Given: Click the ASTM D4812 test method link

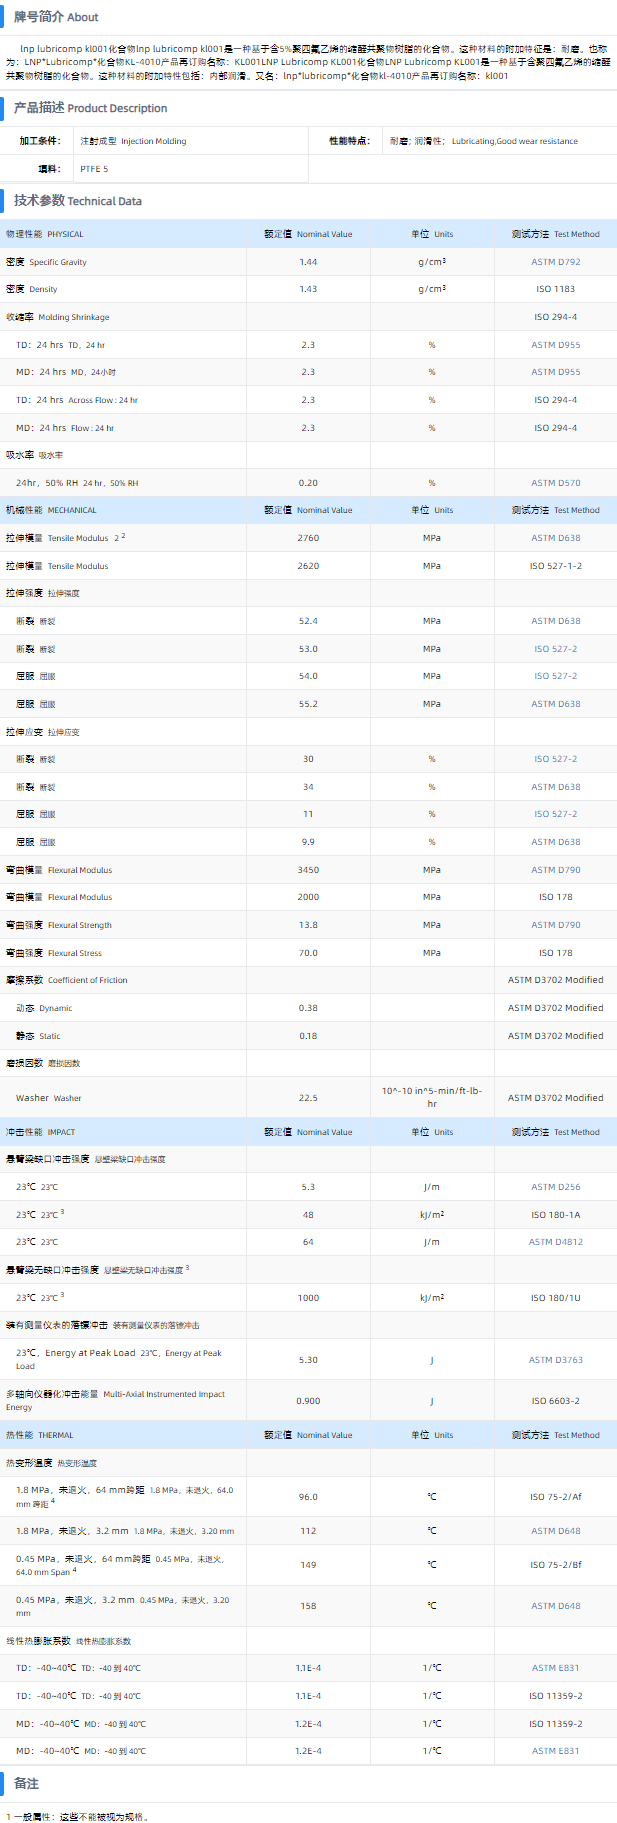Looking at the screenshot, I should tap(555, 1242).
